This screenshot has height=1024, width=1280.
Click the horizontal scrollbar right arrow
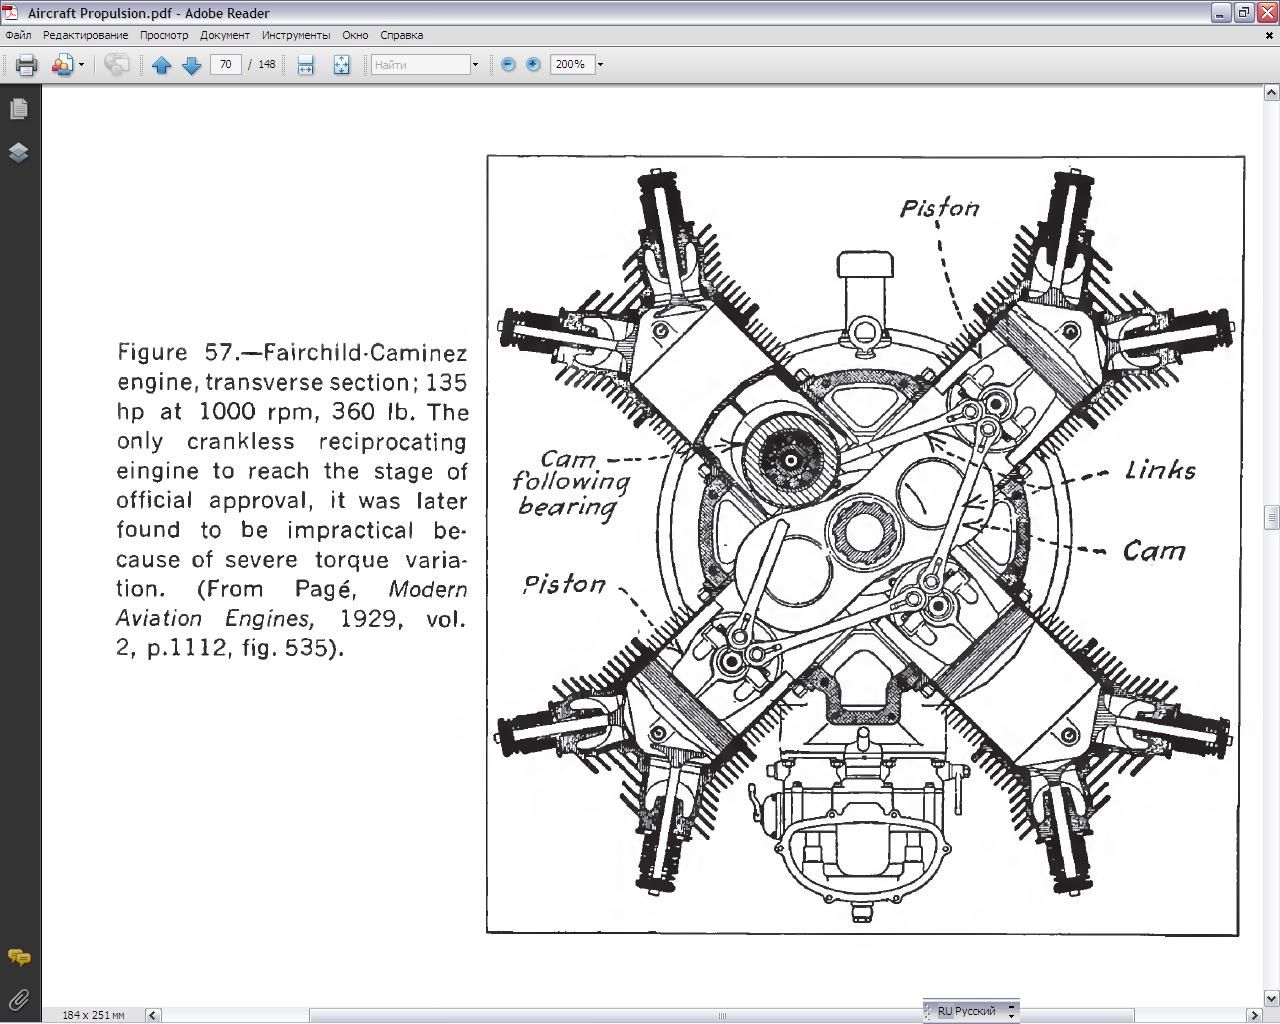coord(1254,1015)
